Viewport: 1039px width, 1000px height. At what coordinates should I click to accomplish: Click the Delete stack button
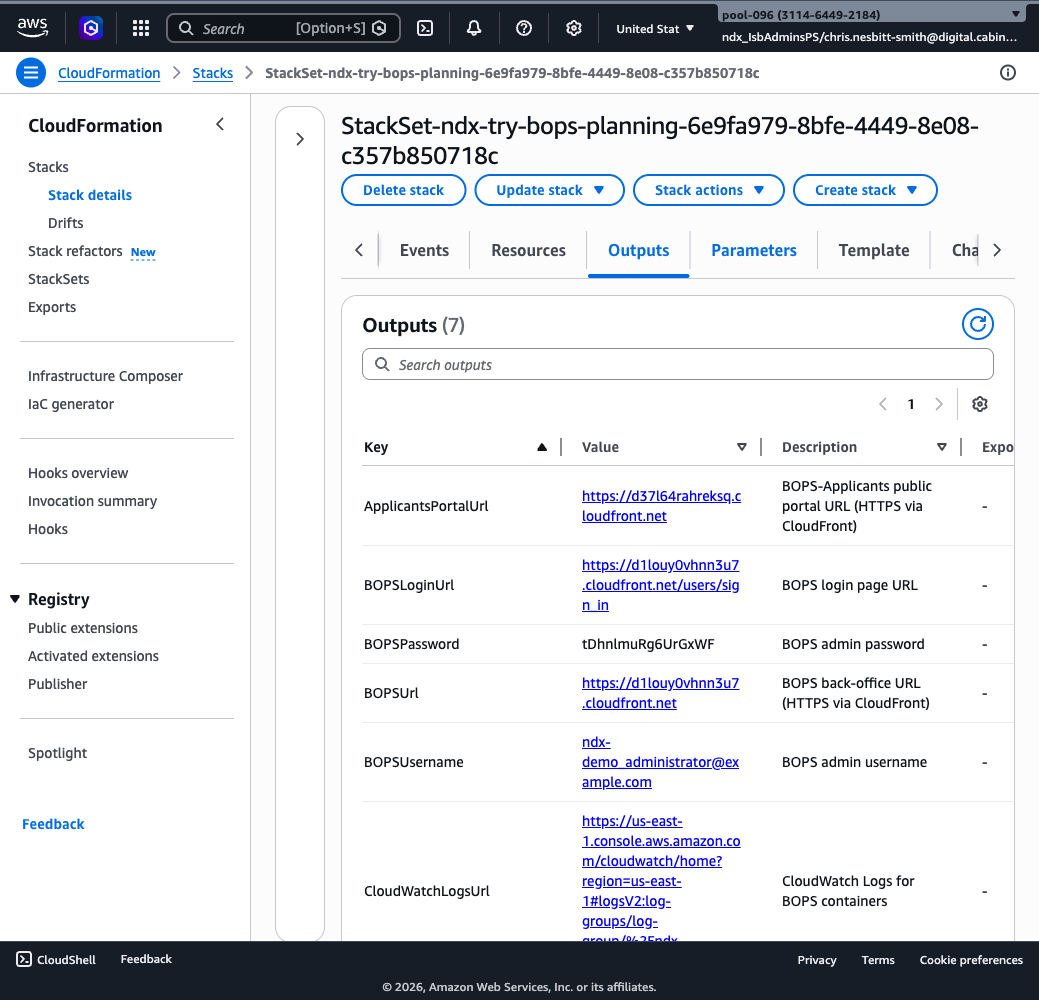point(403,190)
